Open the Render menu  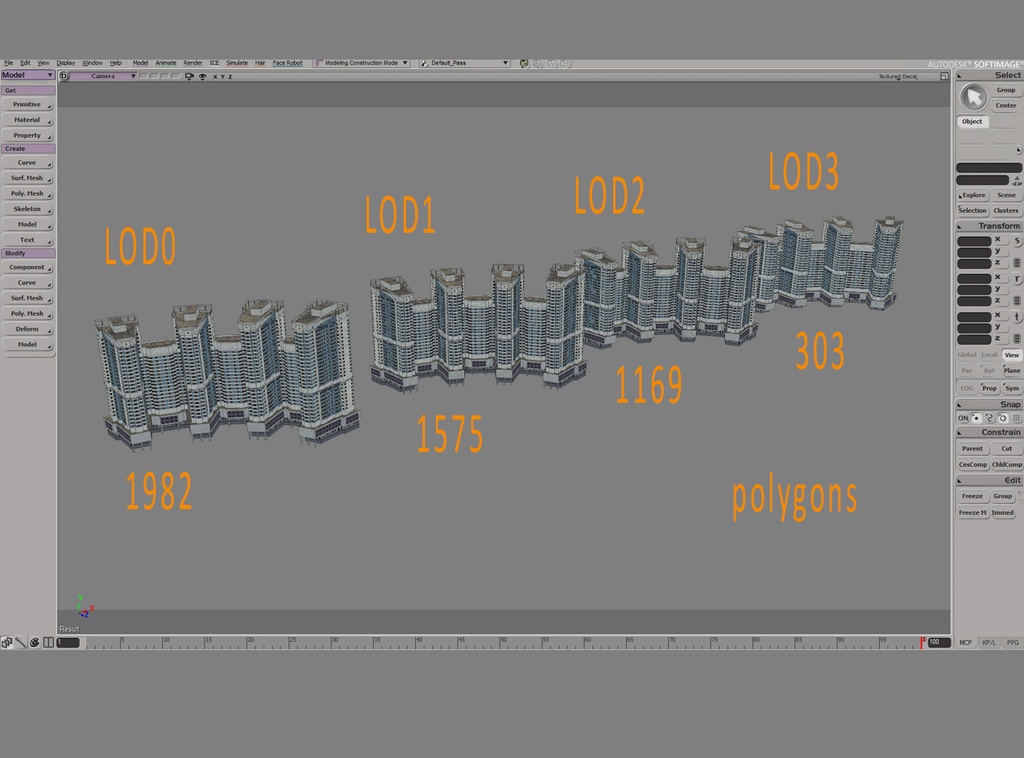coord(193,62)
